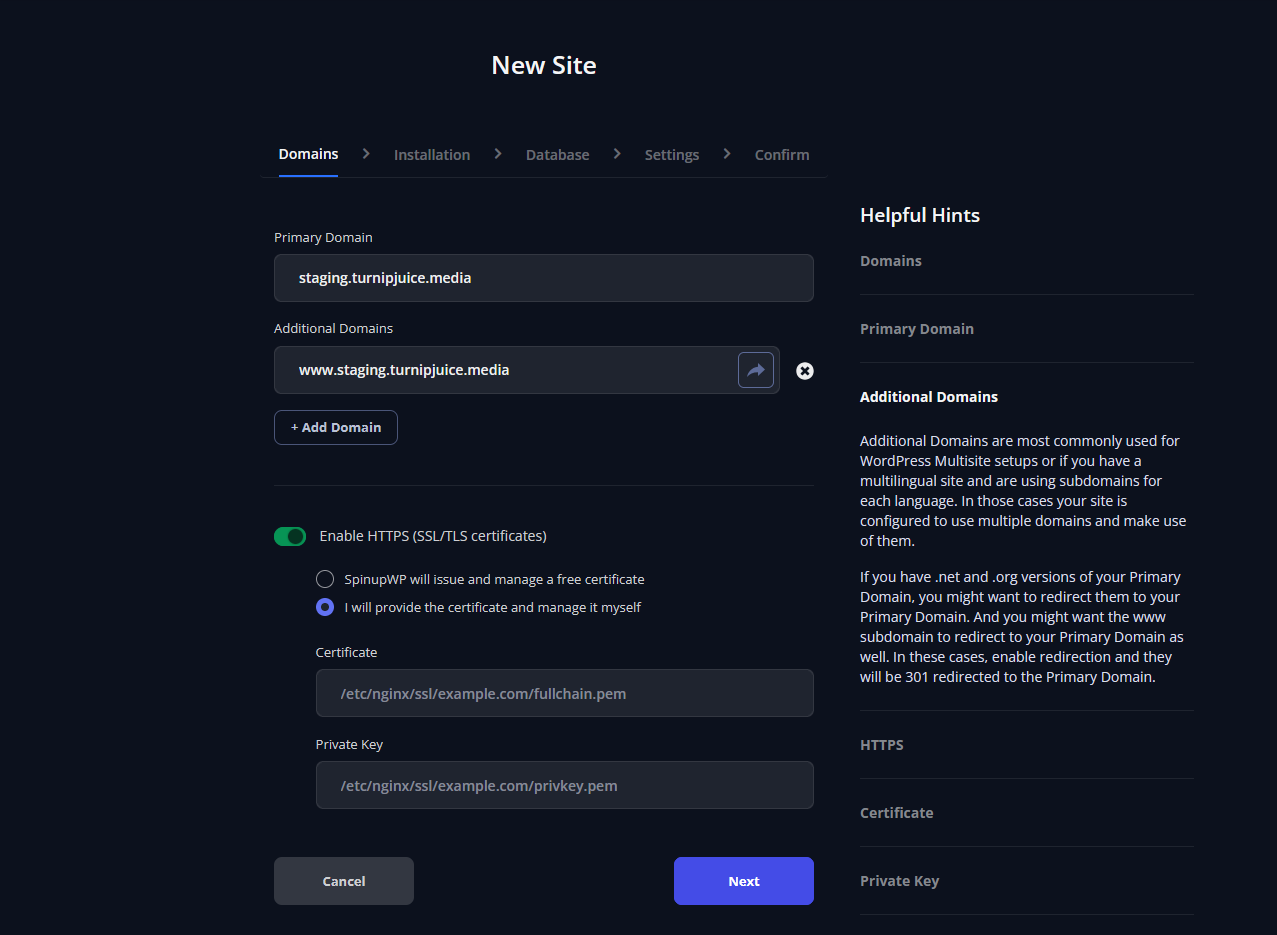This screenshot has height=935, width=1277.
Task: Click into the Primary Domain field
Action: point(543,278)
